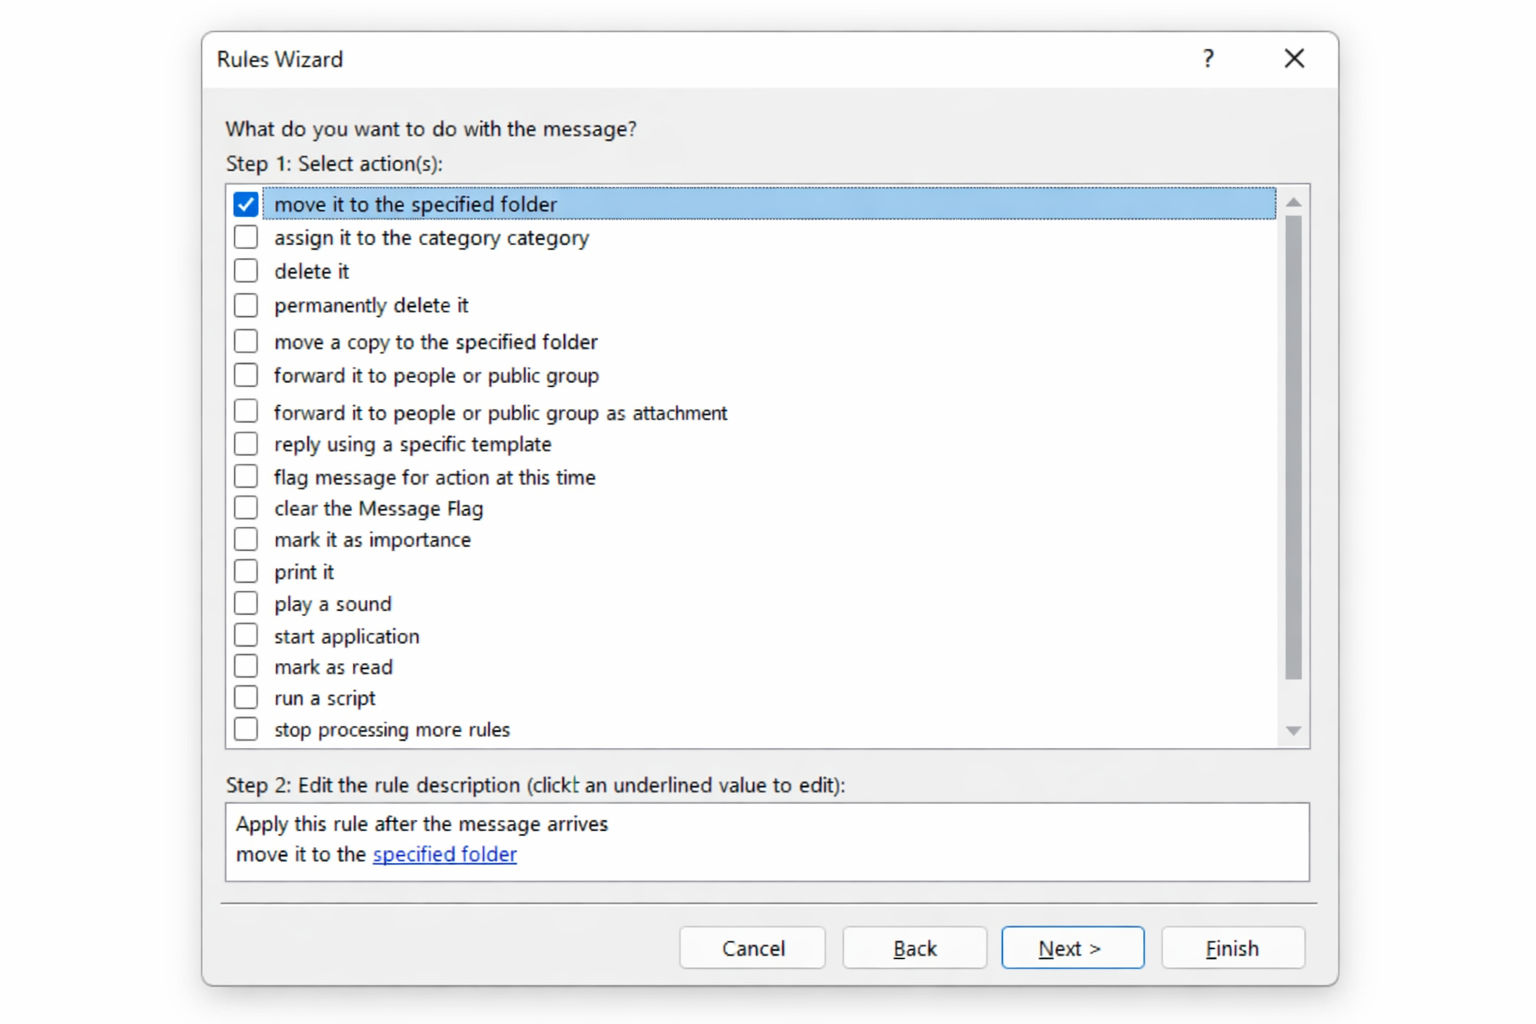Enable 'move a copy to the specified folder'
Viewport: 1536px width, 1024px height.
245,341
